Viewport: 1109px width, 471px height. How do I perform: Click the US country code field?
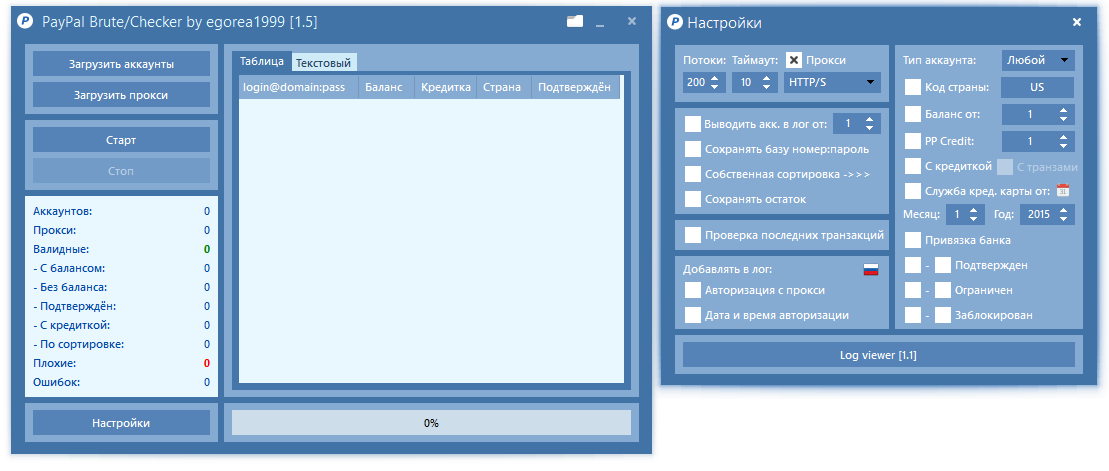[1038, 88]
